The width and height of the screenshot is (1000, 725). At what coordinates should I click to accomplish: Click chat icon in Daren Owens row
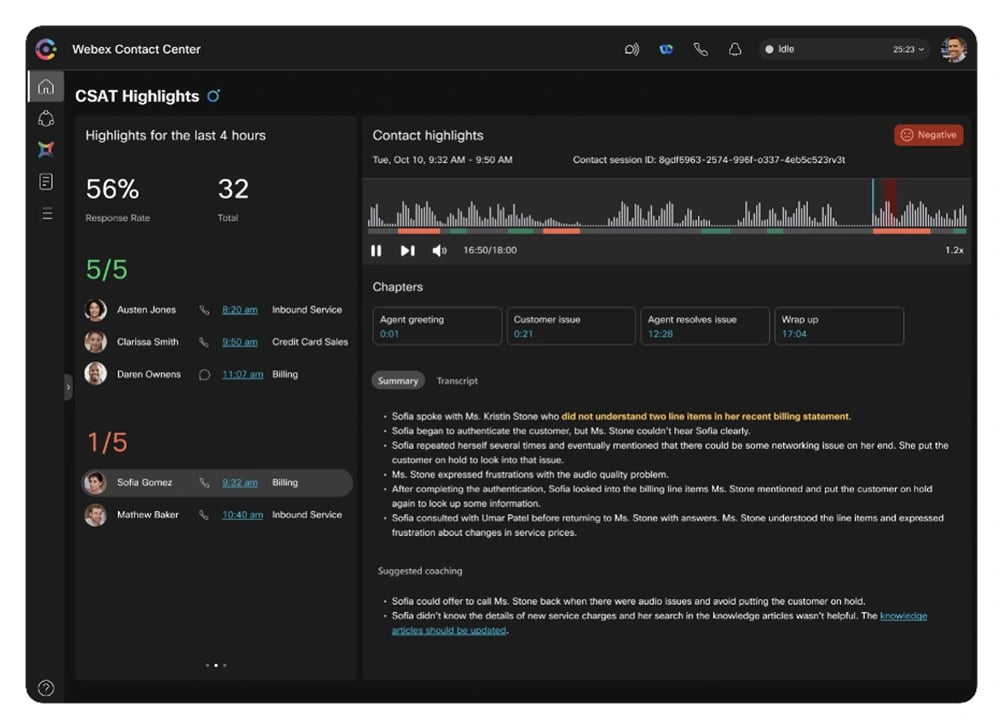coord(204,374)
